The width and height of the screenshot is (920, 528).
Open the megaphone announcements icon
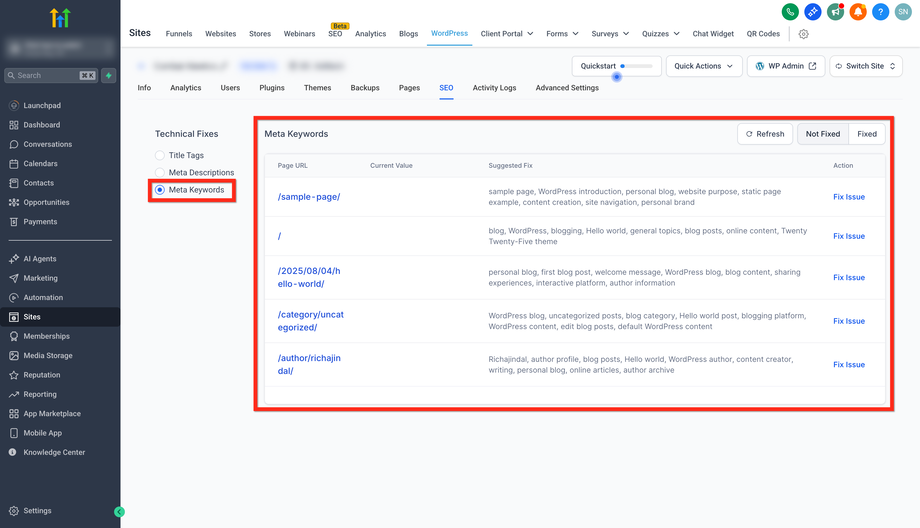coord(836,12)
